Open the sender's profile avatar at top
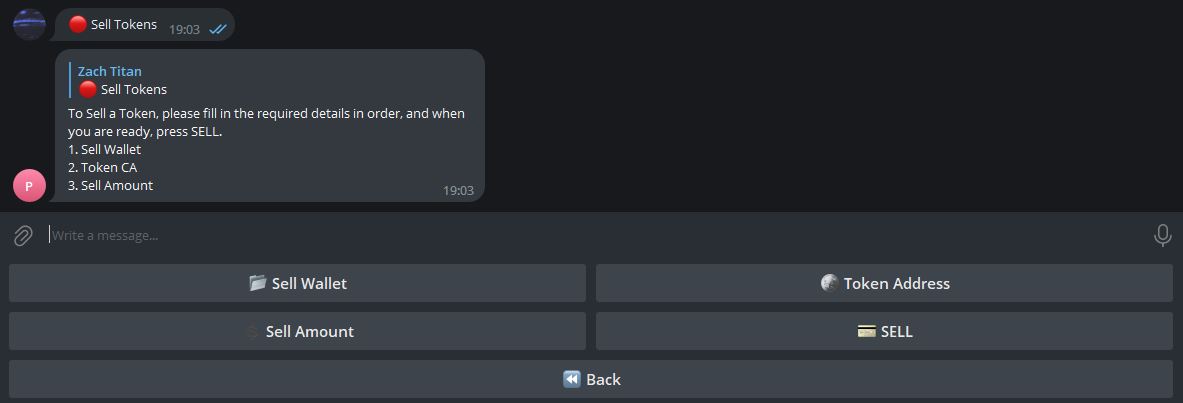Image resolution: width=1183 pixels, height=403 pixels. [x=29, y=24]
